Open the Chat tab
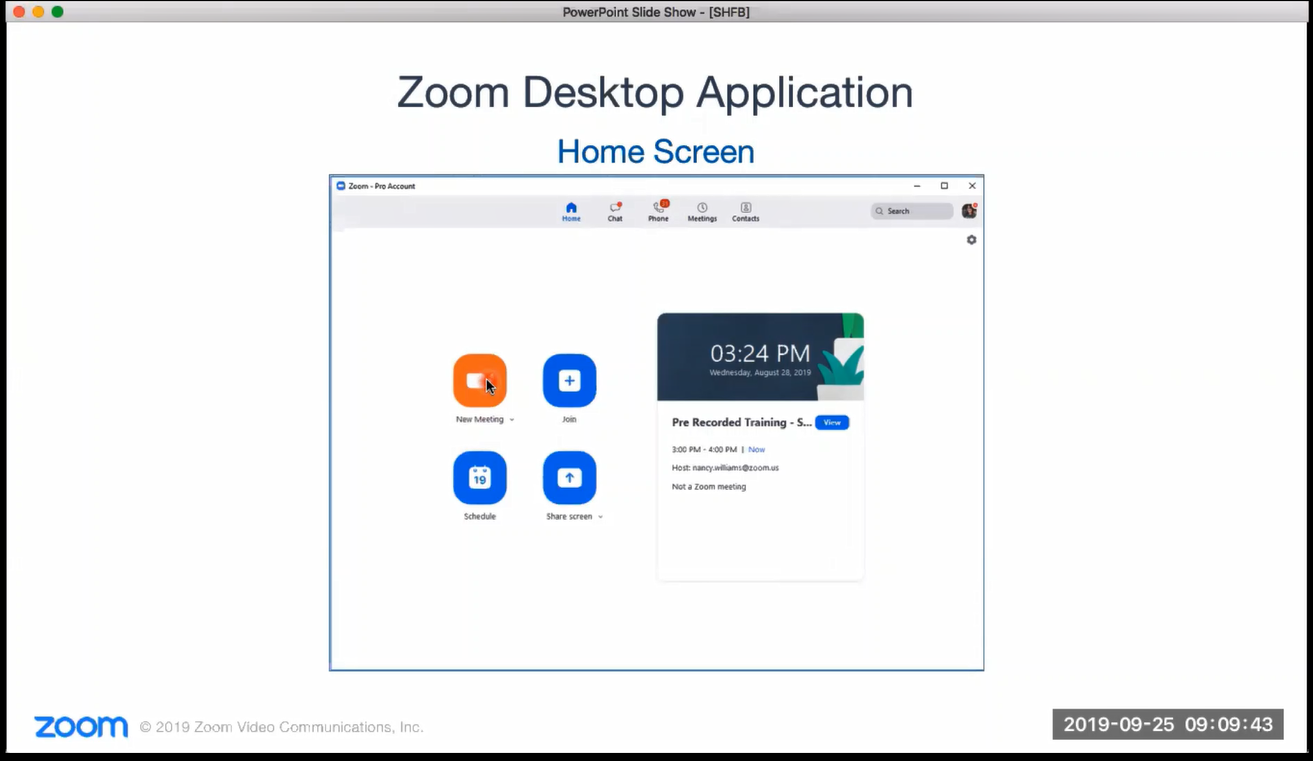Viewport: 1313px width, 761px height. point(615,212)
